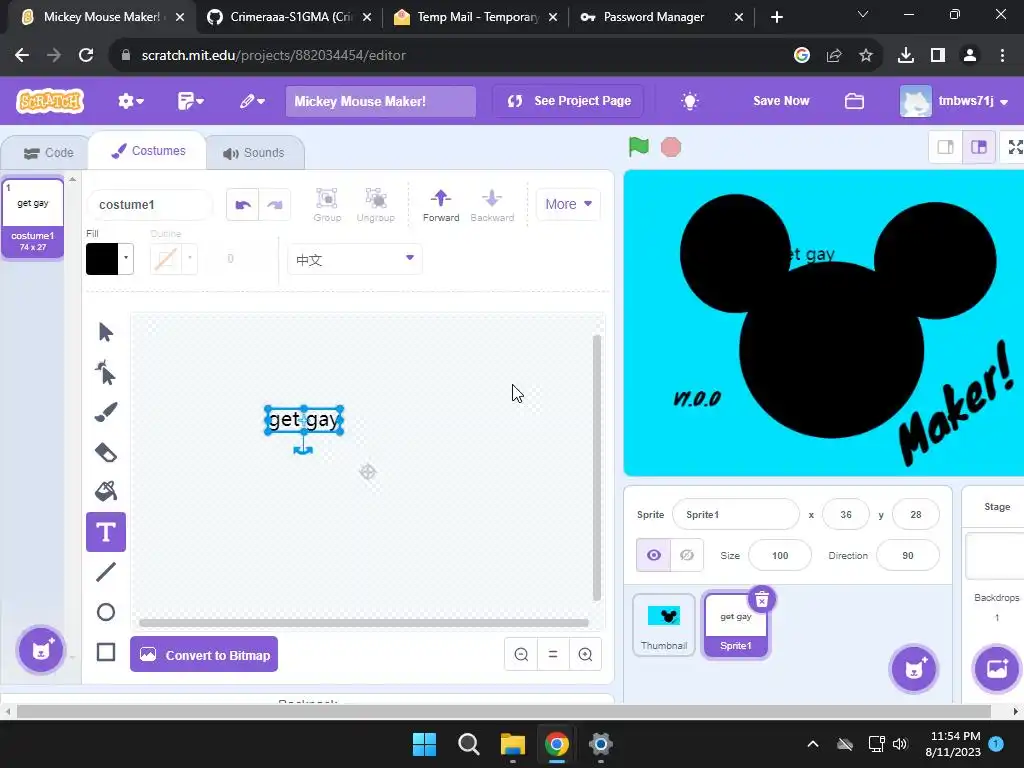Select the Text tool
Viewport: 1024px width, 768px height.
tap(106, 532)
